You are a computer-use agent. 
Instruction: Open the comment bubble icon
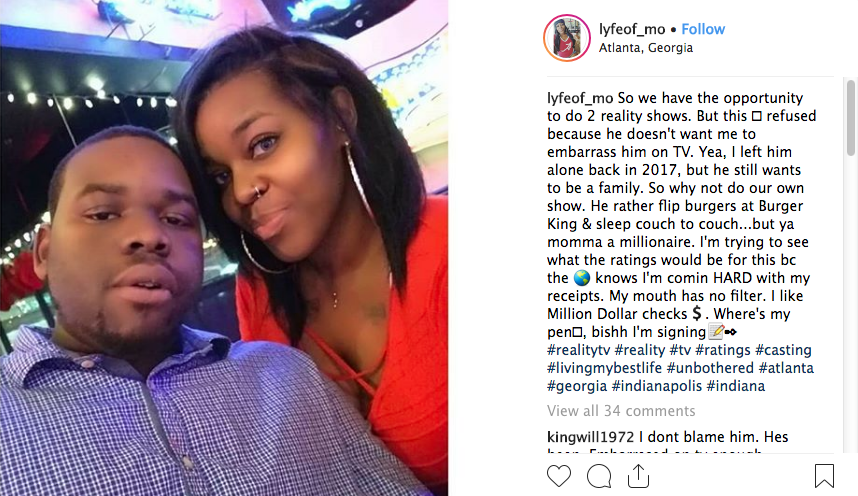pyautogui.click(x=599, y=476)
